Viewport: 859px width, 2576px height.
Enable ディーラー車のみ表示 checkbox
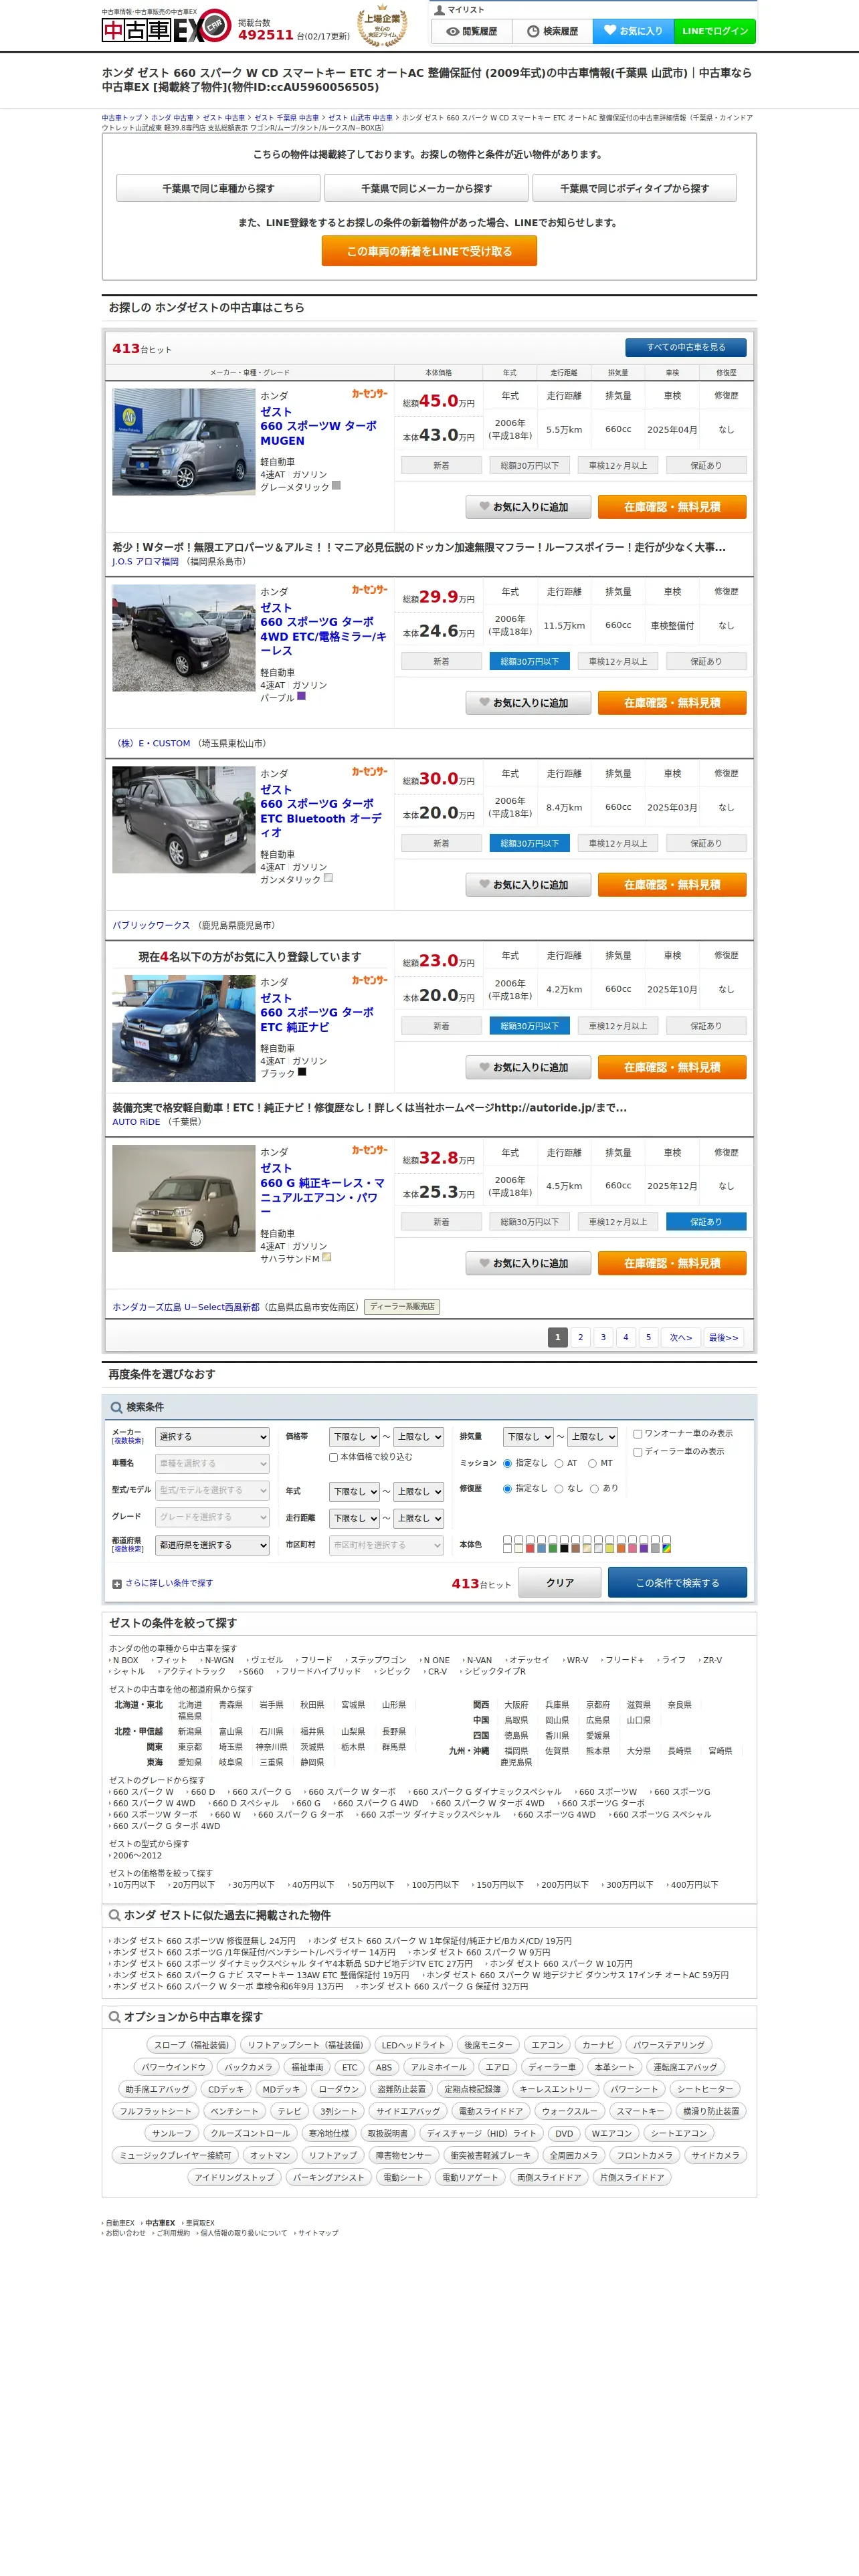637,1452
